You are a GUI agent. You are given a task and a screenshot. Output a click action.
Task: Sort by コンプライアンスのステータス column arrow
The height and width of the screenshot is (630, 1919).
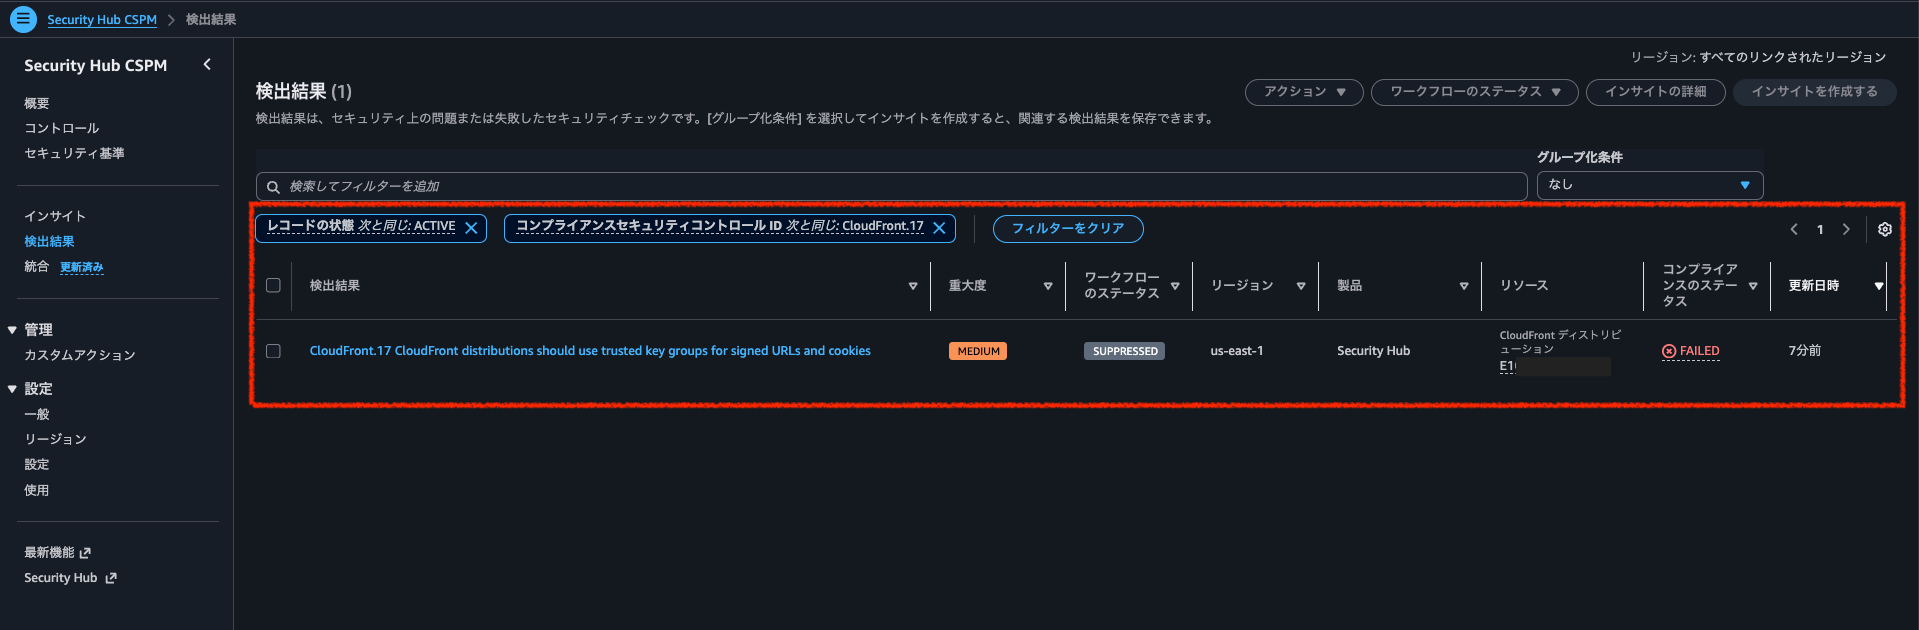(1753, 286)
